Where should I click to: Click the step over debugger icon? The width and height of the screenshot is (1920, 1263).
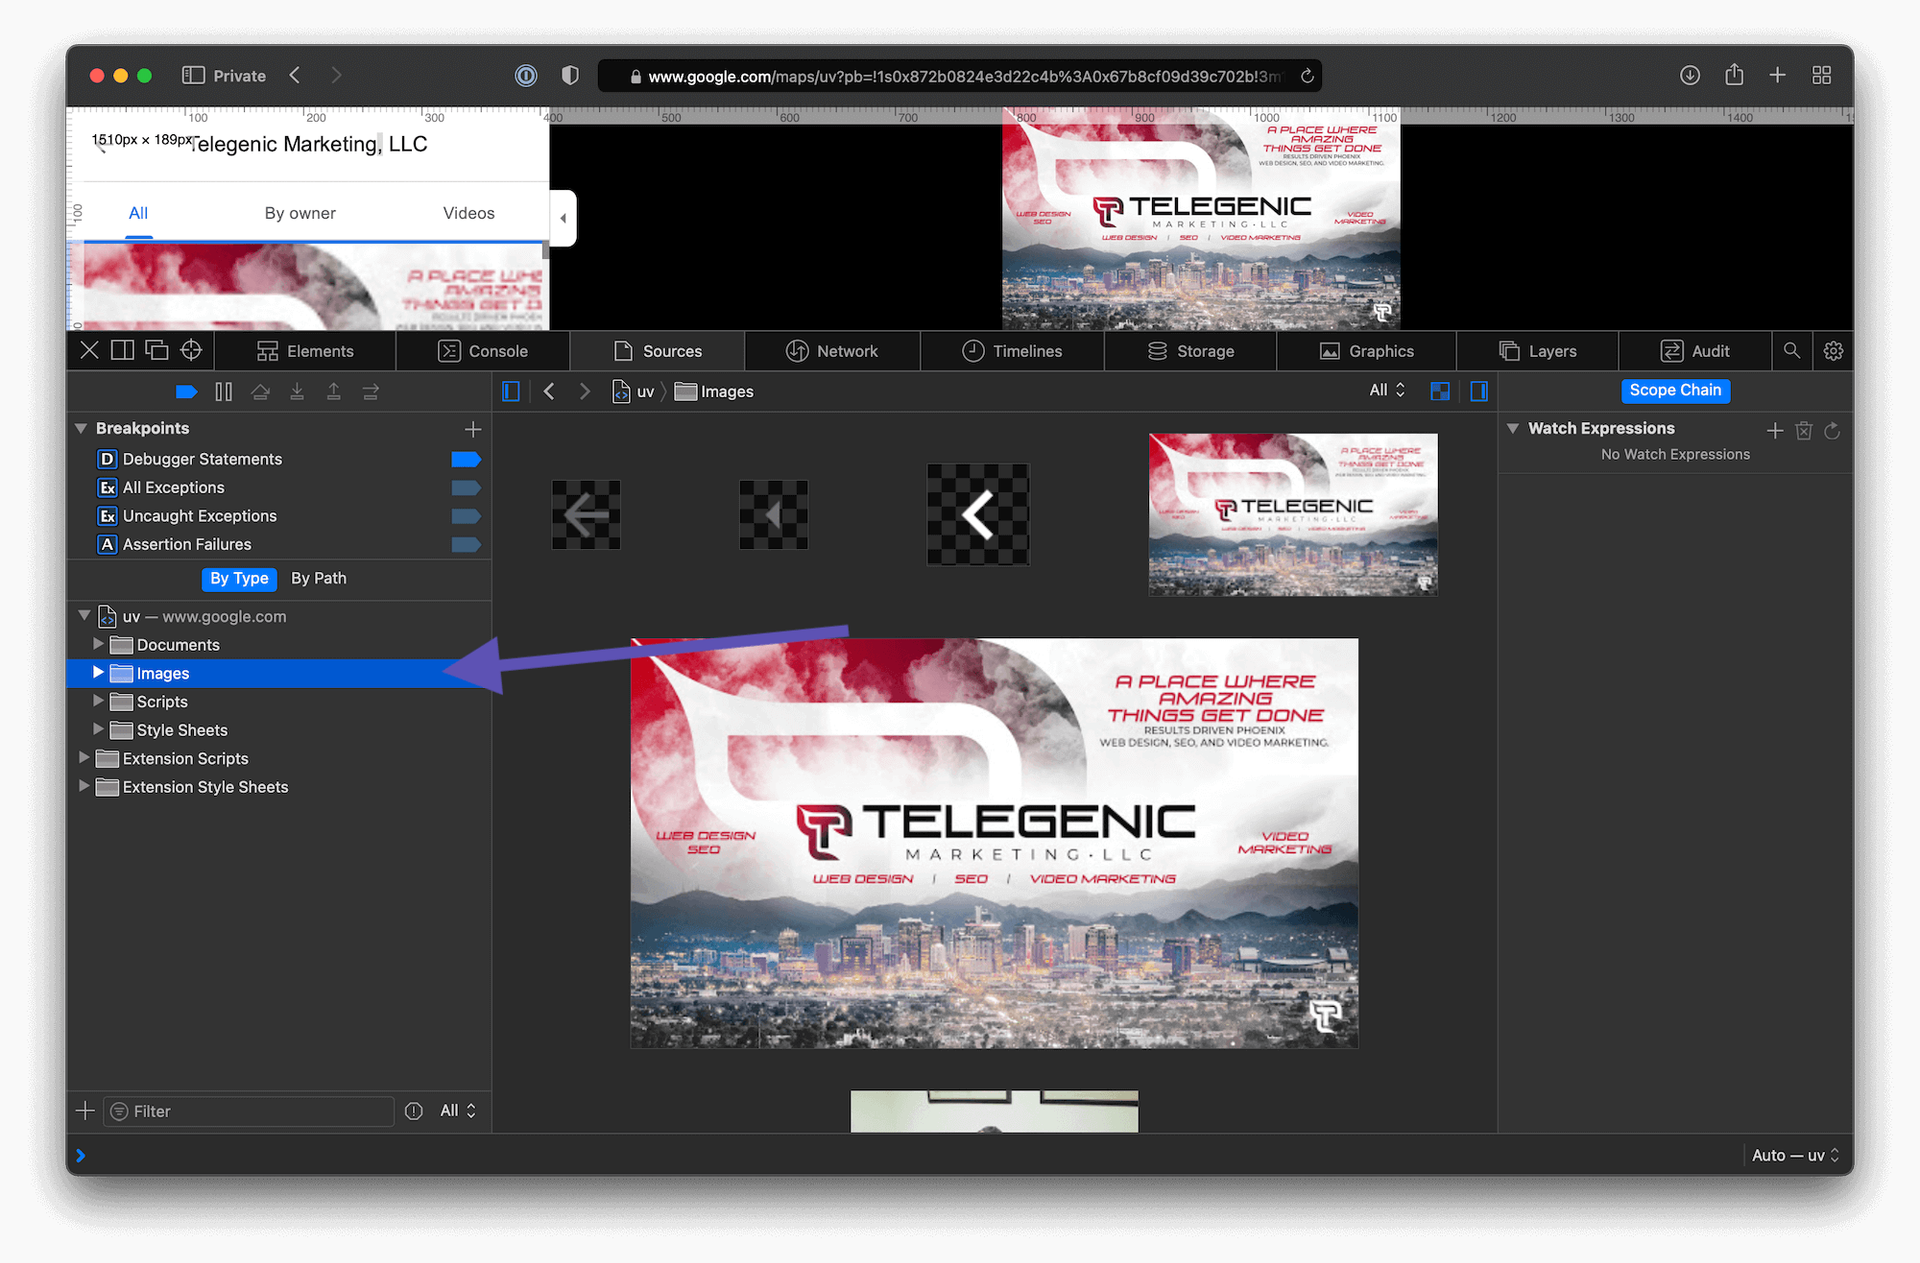pos(260,392)
